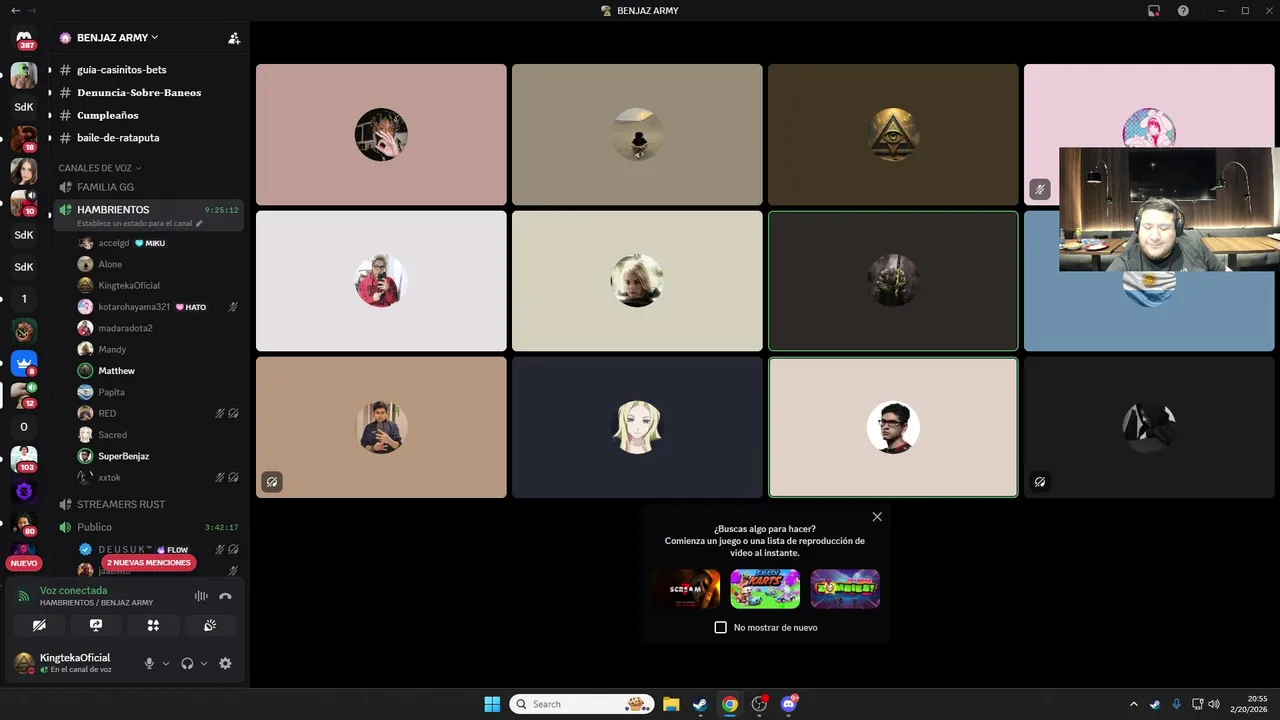Open the server icon labeled 0
1280x720 pixels.
tap(24, 427)
